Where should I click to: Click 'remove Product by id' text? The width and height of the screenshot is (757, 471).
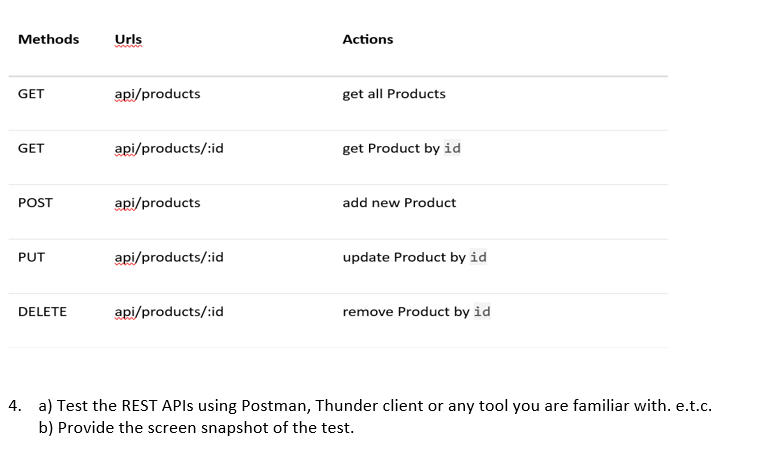(x=417, y=312)
